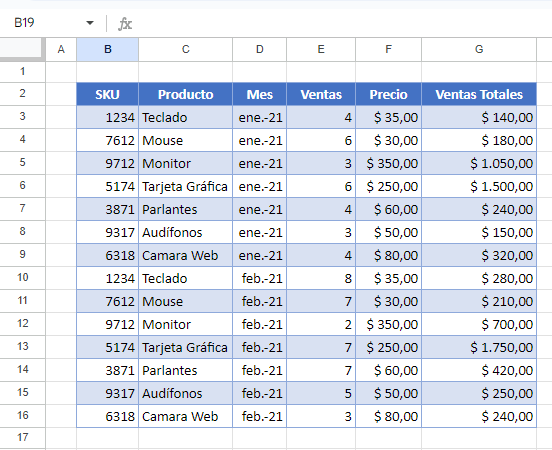The image size is (552, 450).
Task: Select Camara Web cell in row 9
Action: (x=186, y=255)
